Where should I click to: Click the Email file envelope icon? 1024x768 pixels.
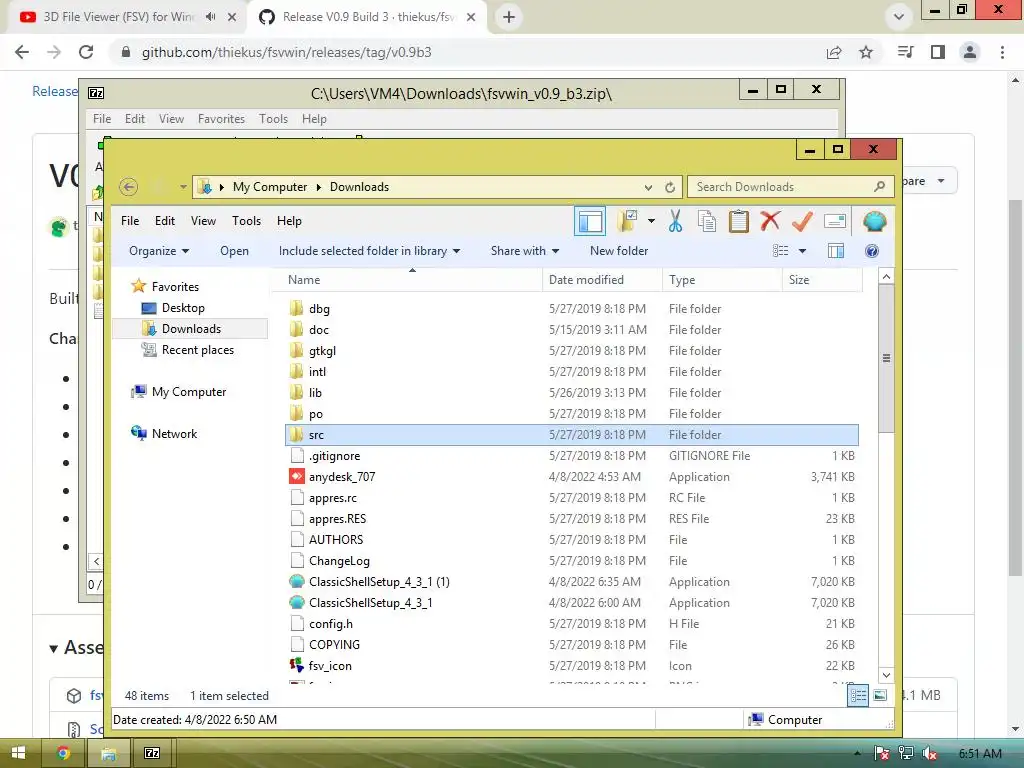pos(835,221)
